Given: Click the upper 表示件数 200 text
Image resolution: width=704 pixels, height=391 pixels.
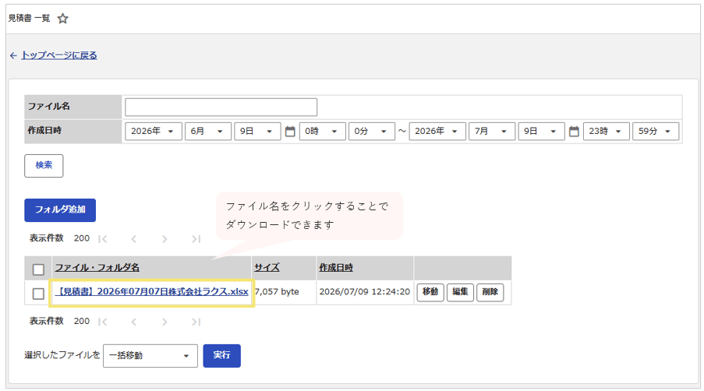Looking at the screenshot, I should pos(60,238).
